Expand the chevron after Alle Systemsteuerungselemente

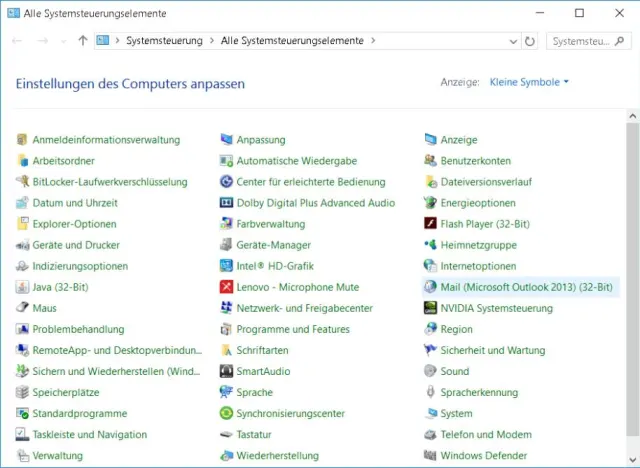tap(374, 41)
